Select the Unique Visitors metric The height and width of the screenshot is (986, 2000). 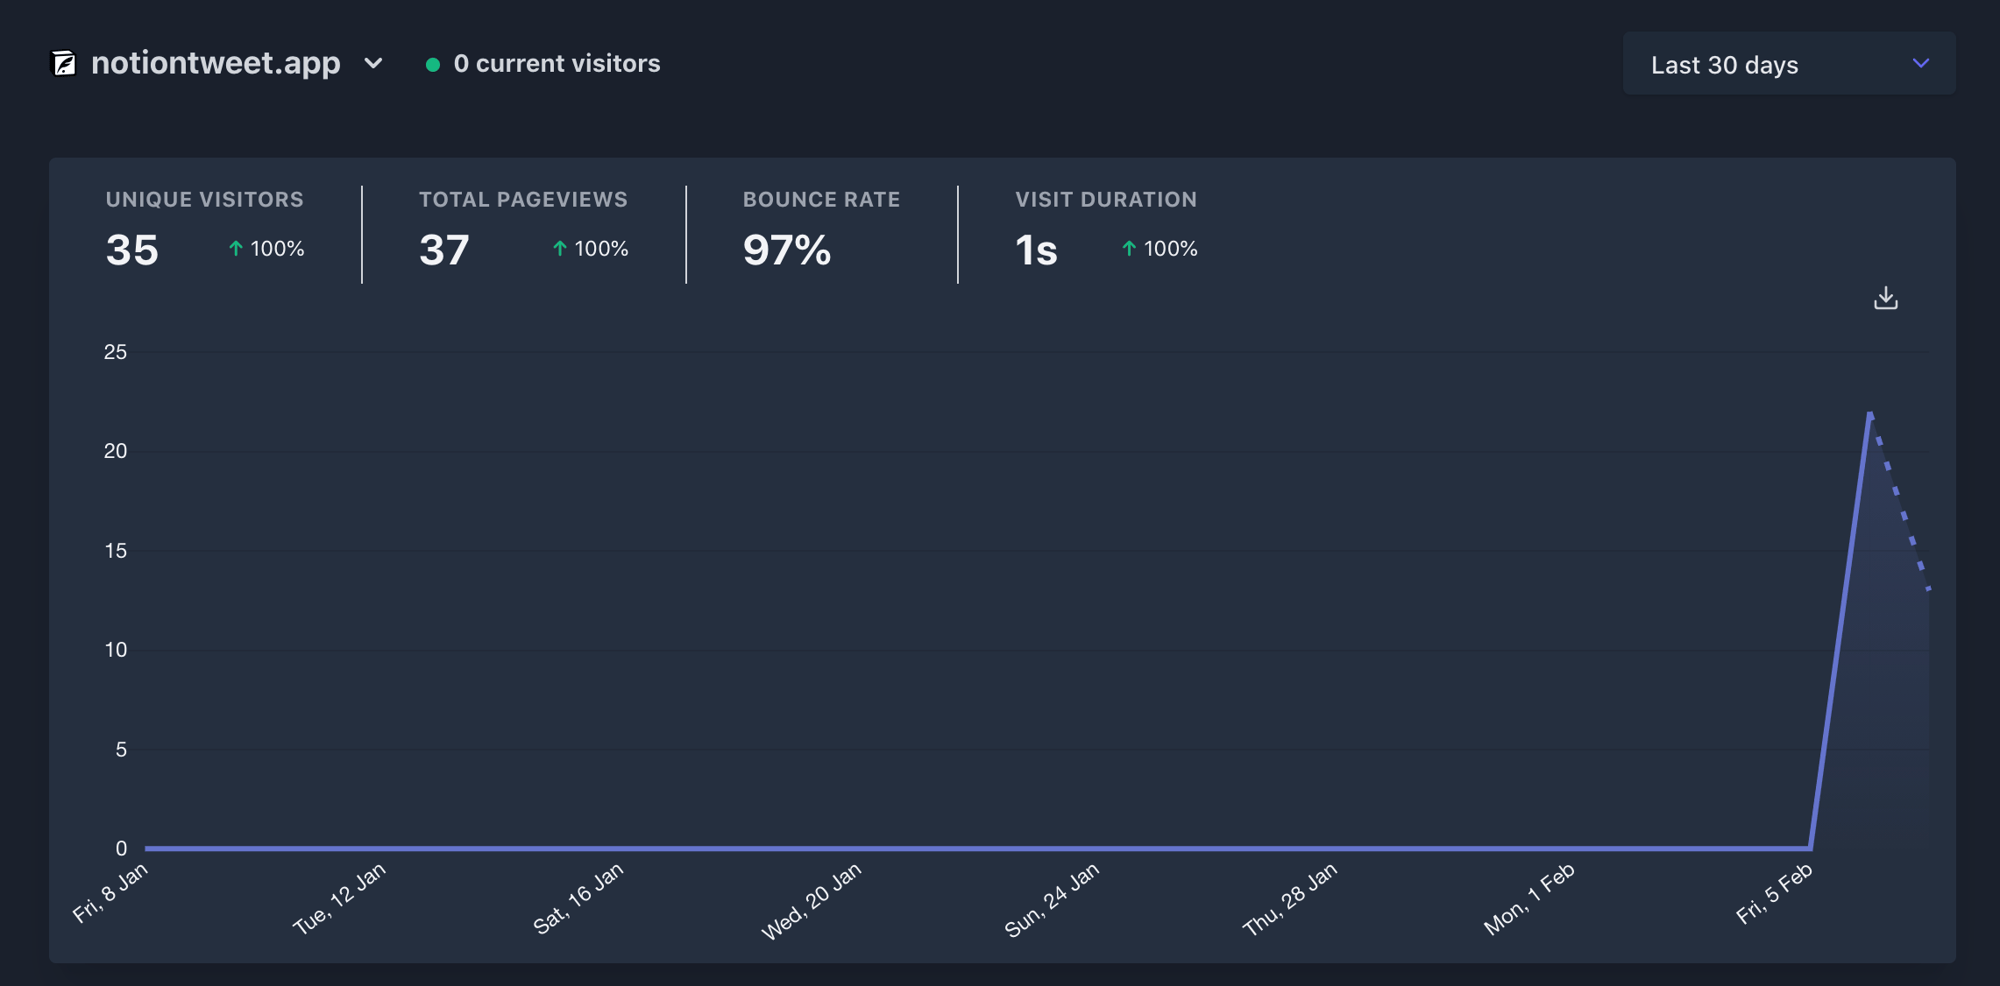204,232
